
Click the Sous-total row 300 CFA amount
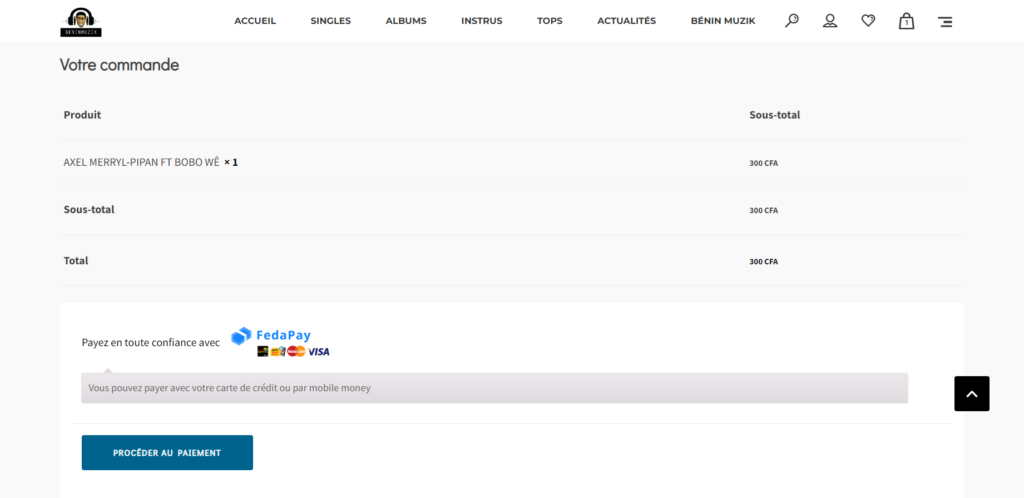(763, 210)
